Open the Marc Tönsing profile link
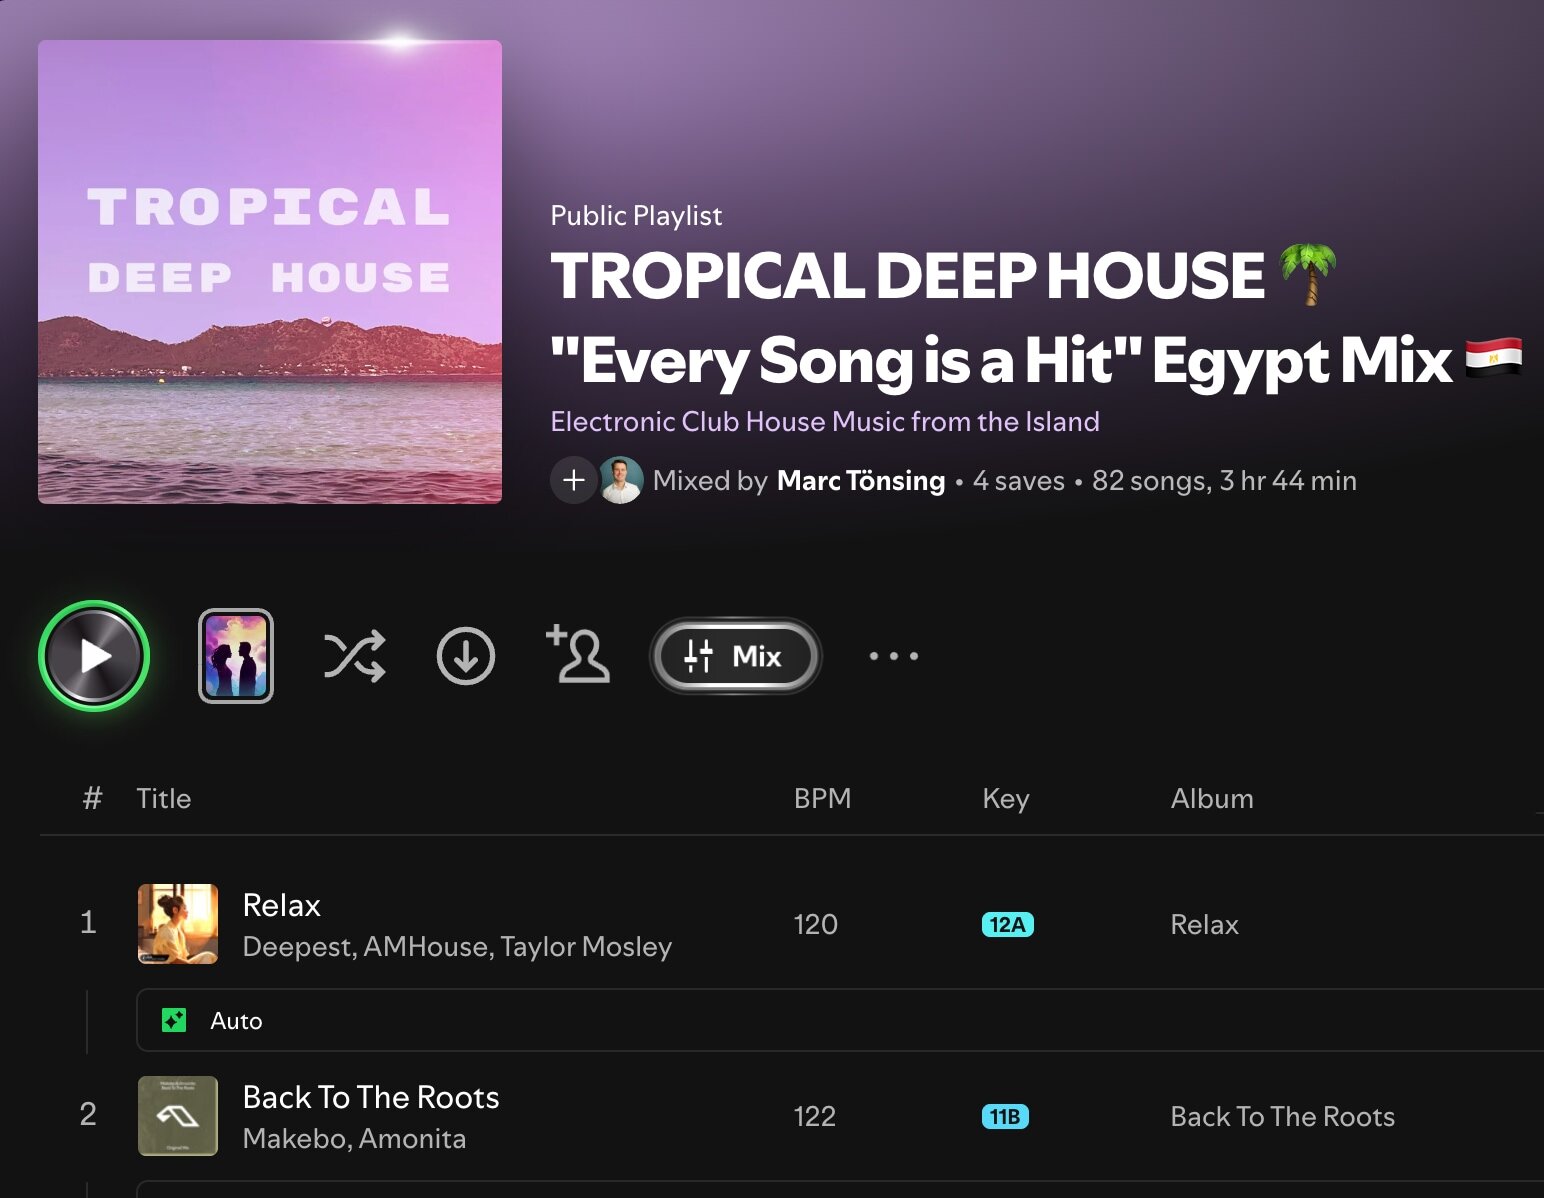Viewport: 1544px width, 1198px height. tap(861, 481)
